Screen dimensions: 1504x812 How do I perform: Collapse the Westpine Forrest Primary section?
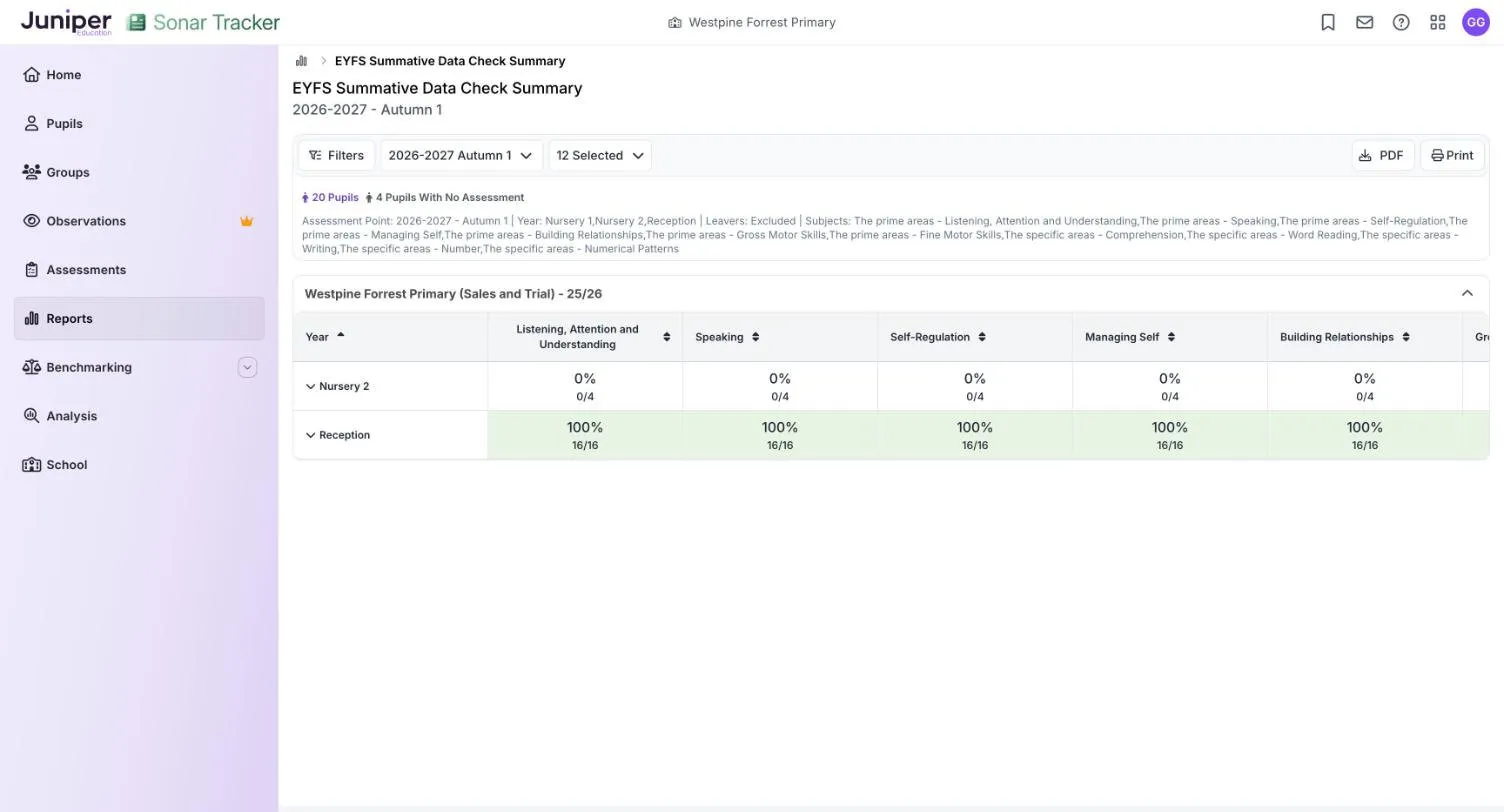tap(1467, 294)
